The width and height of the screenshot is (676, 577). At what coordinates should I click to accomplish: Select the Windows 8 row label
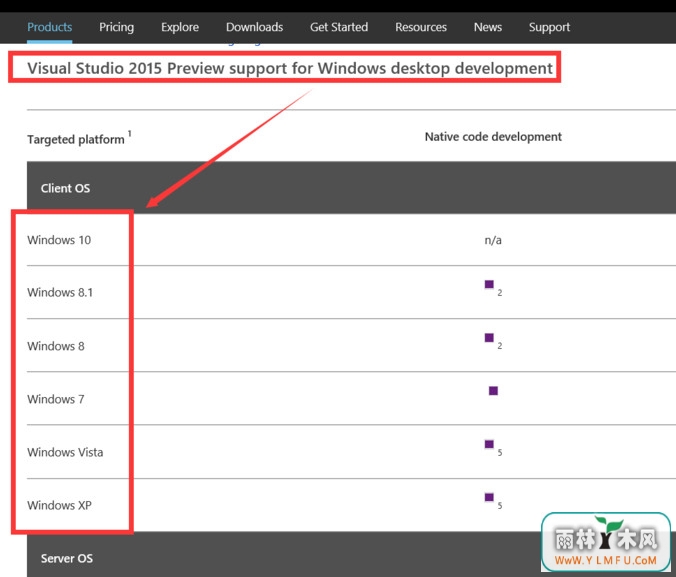point(56,346)
